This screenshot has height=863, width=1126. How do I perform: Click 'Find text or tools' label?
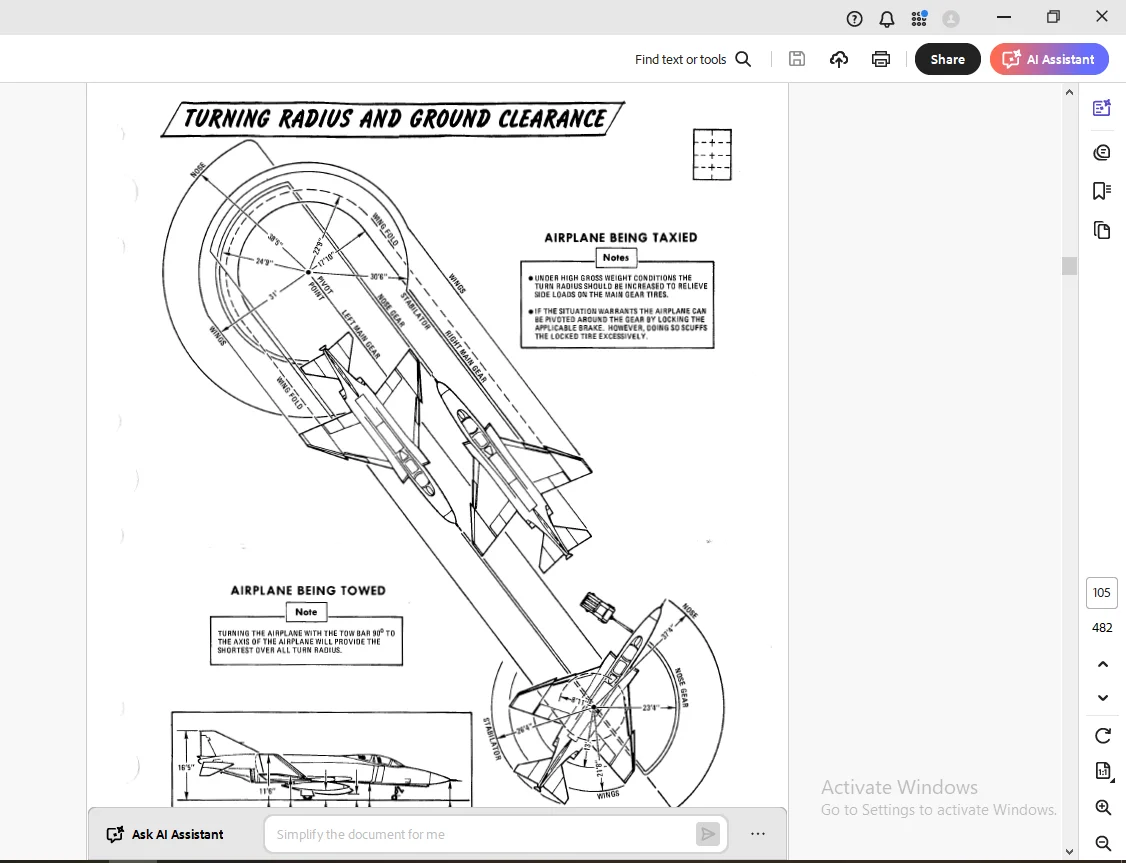point(680,60)
